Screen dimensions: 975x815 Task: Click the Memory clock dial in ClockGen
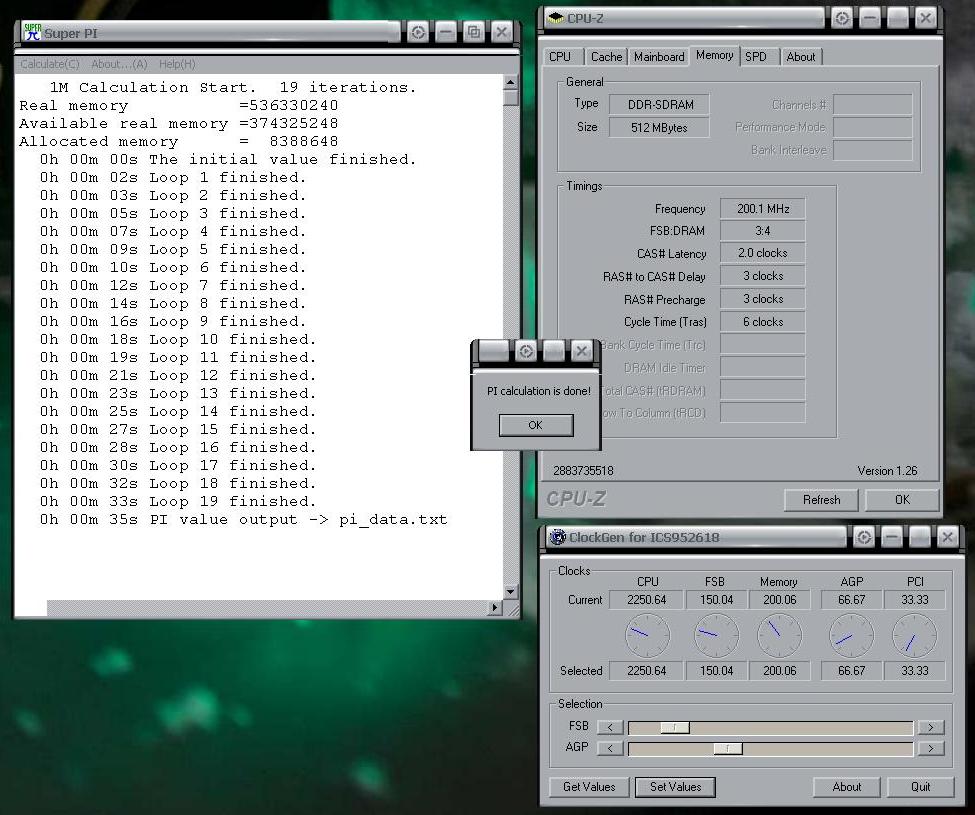779,635
